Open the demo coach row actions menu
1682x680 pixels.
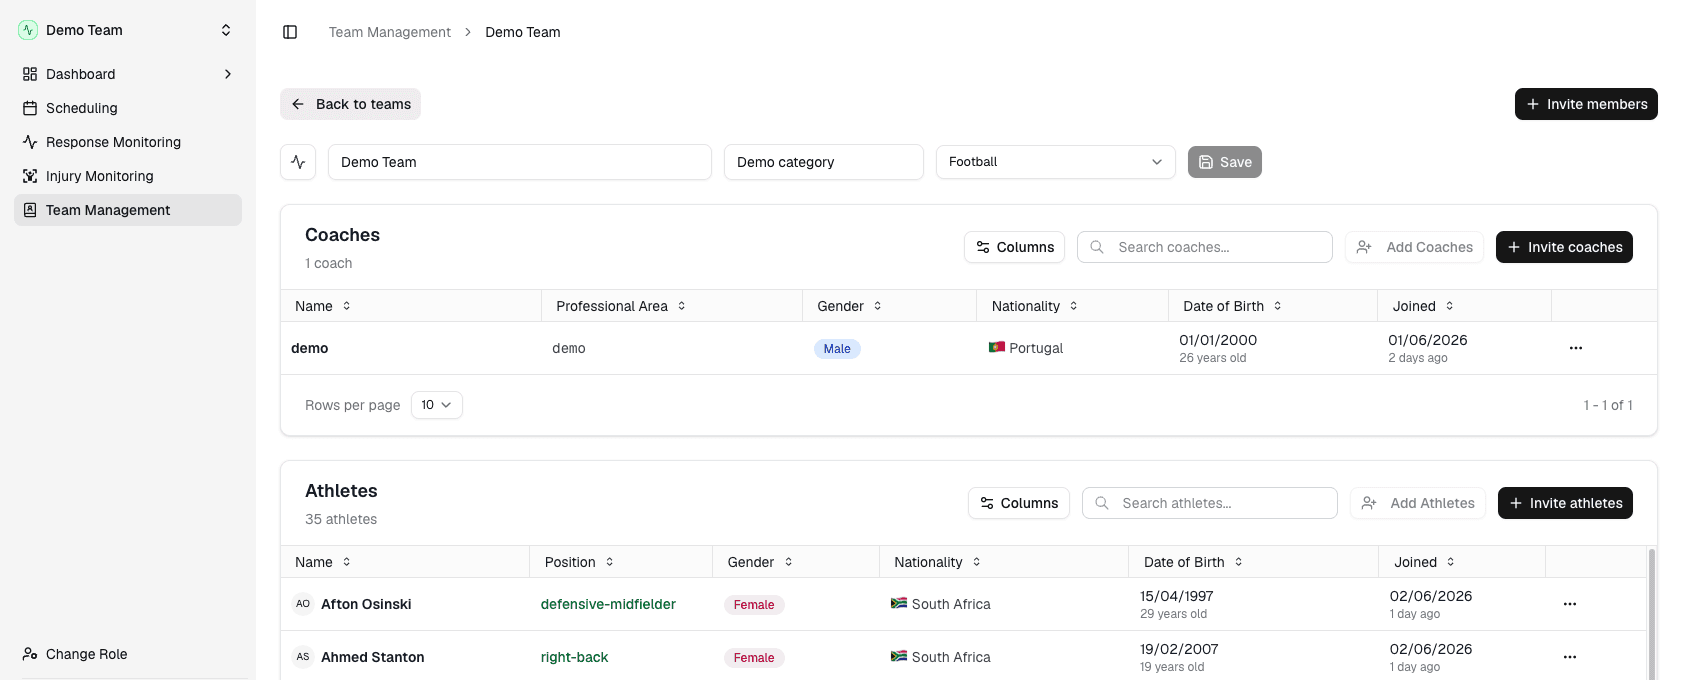coord(1576,348)
